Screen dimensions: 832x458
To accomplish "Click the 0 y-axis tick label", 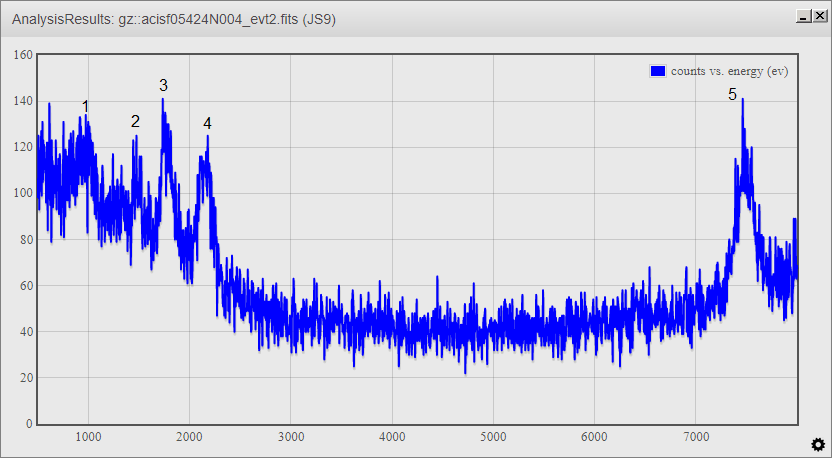I will coord(28,424).
